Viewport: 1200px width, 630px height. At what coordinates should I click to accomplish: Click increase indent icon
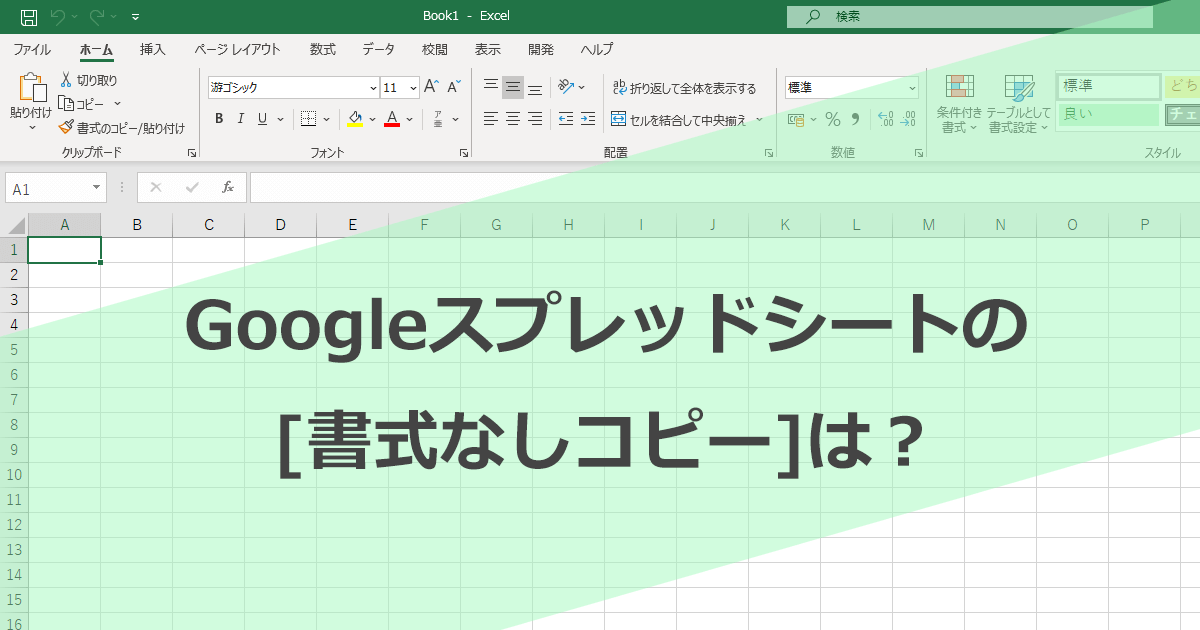point(589,119)
